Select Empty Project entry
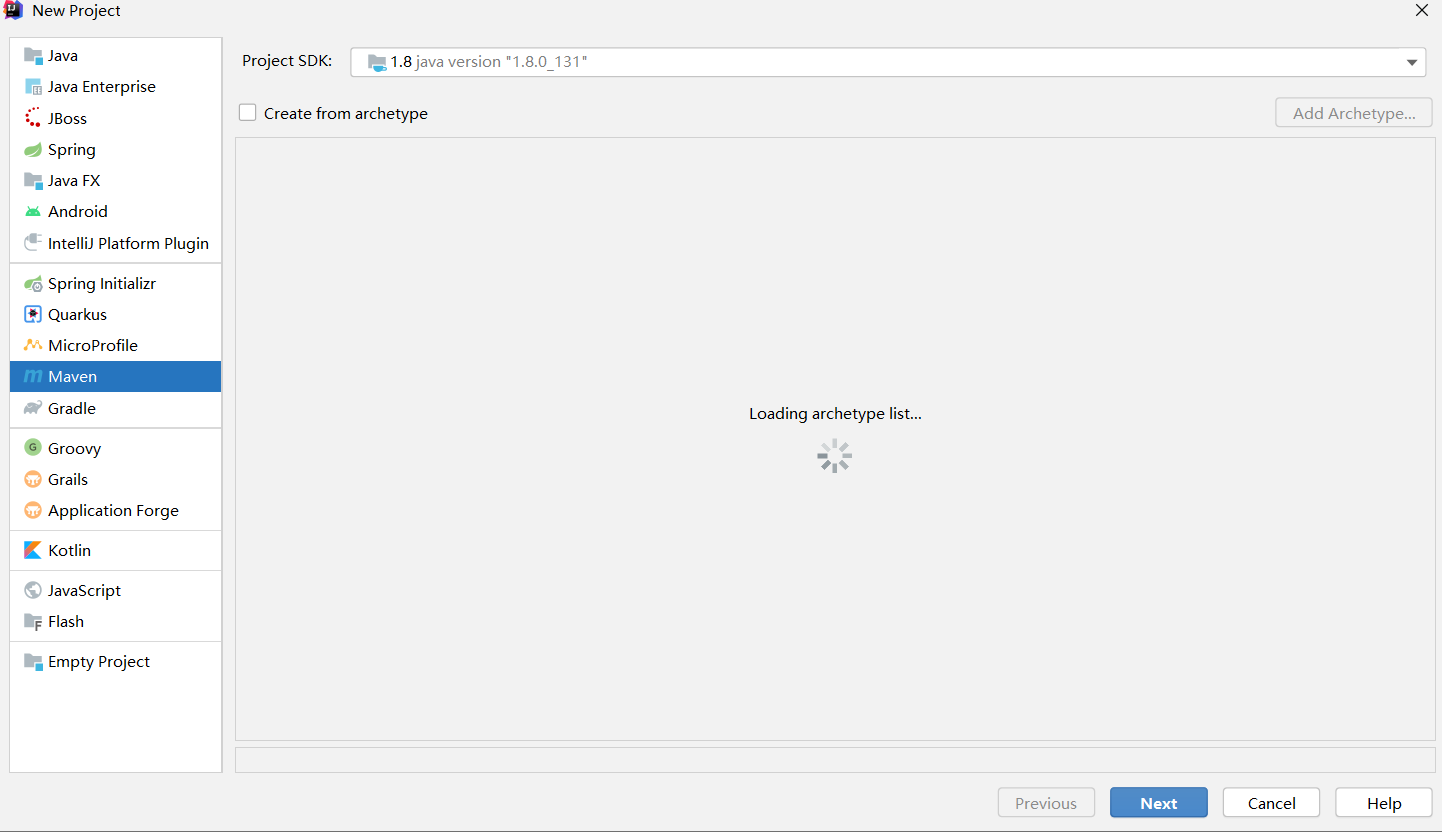The height and width of the screenshot is (832, 1442). click(115, 662)
